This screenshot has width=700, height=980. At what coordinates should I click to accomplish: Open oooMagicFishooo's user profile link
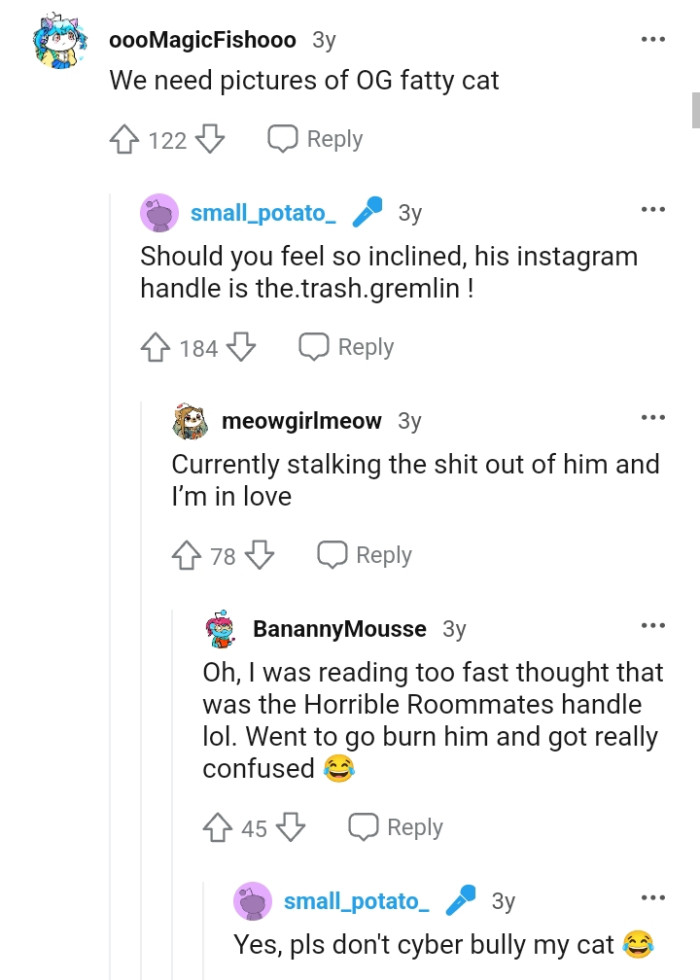(x=203, y=40)
